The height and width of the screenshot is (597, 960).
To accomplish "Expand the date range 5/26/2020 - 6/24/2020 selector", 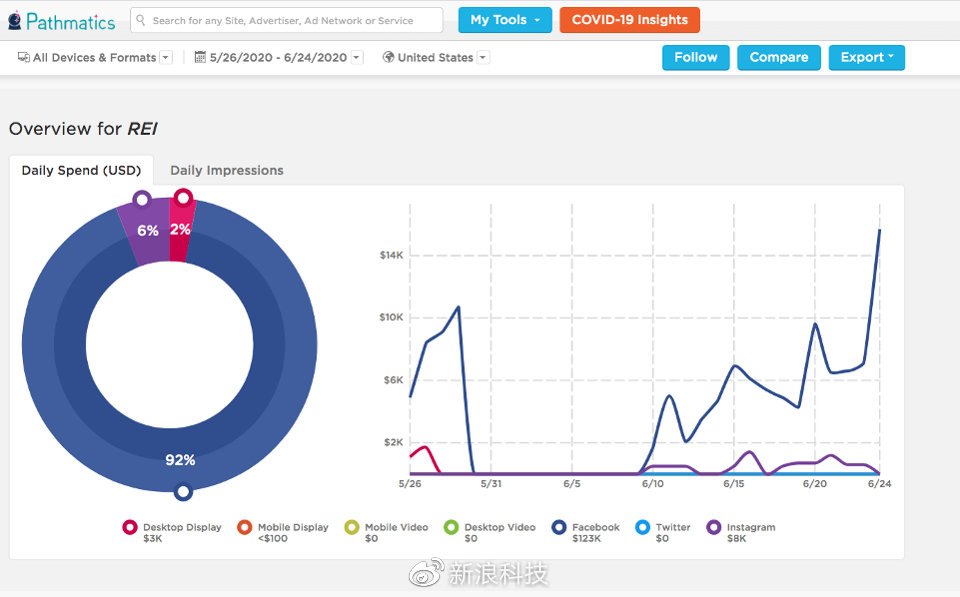I will click(357, 58).
